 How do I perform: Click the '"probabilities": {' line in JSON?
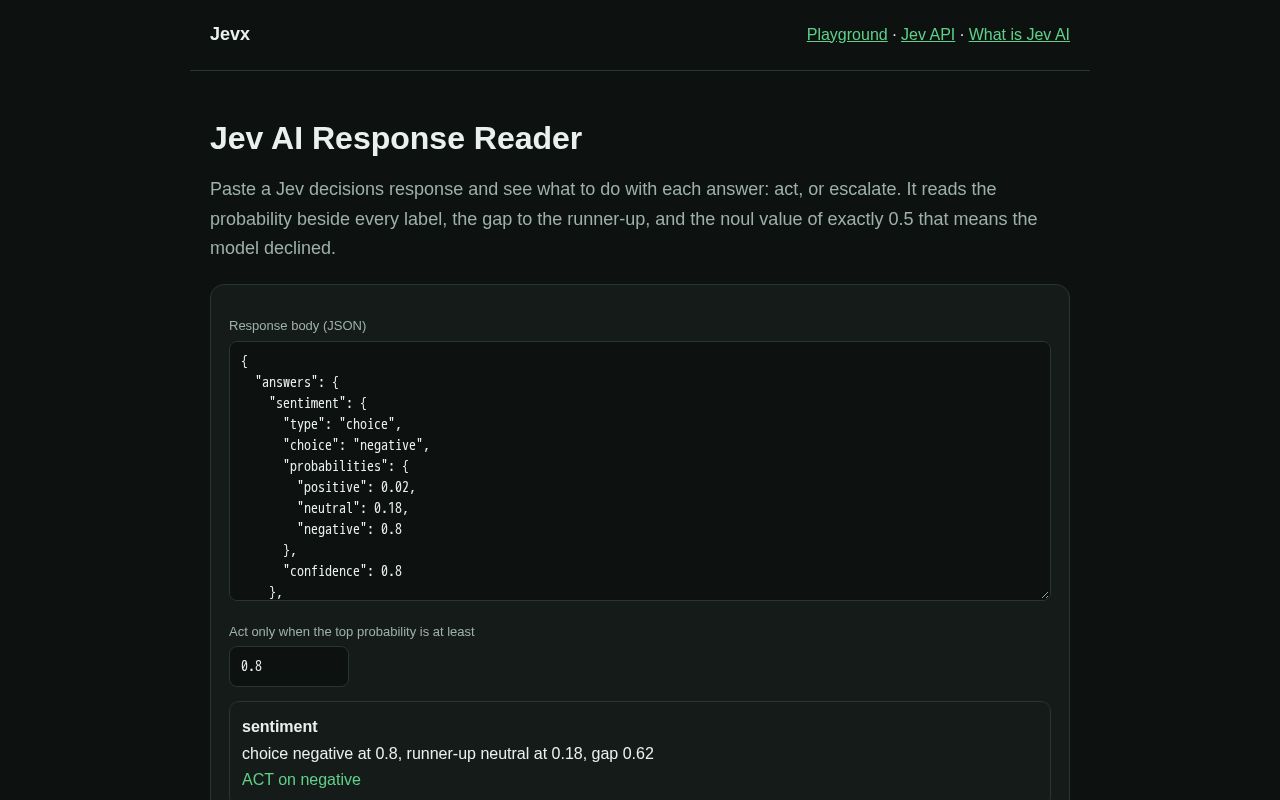(x=346, y=466)
